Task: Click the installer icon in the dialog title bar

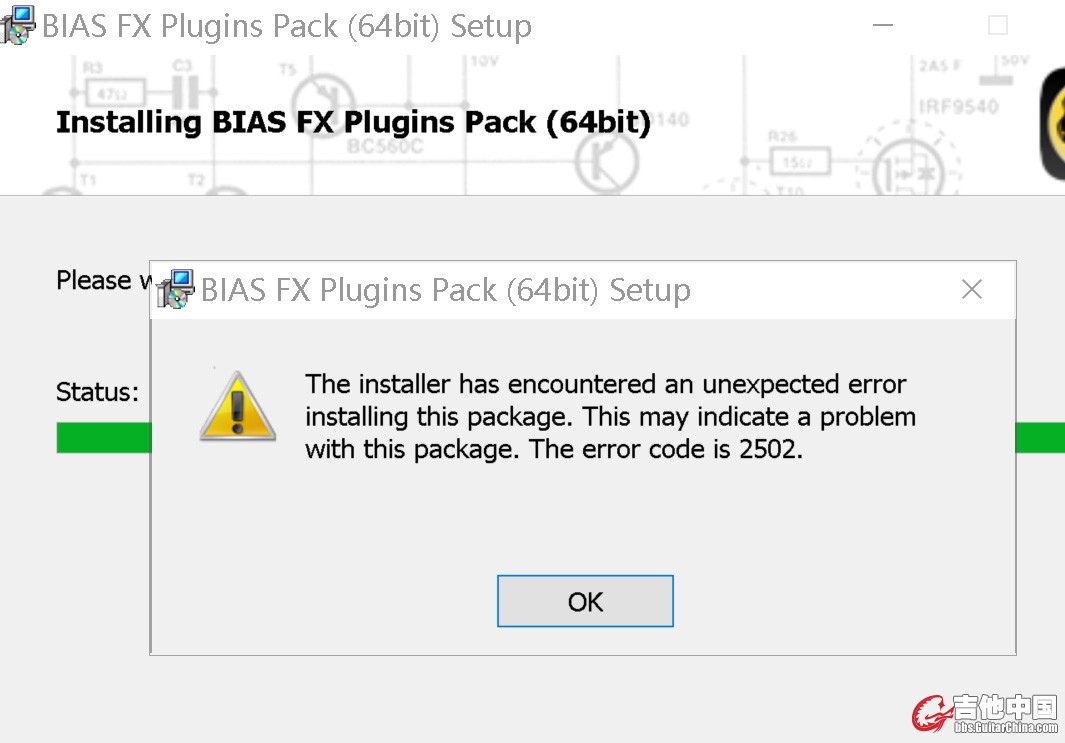Action: (x=175, y=289)
